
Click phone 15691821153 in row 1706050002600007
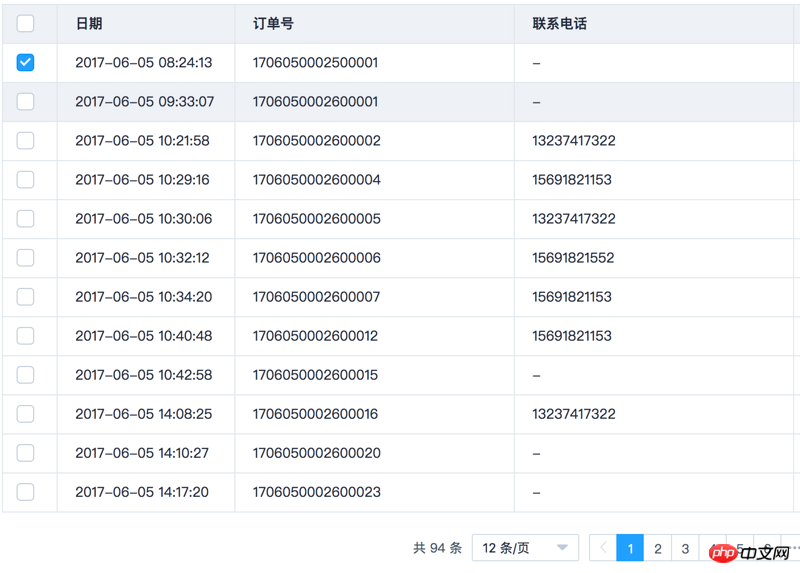coord(572,296)
